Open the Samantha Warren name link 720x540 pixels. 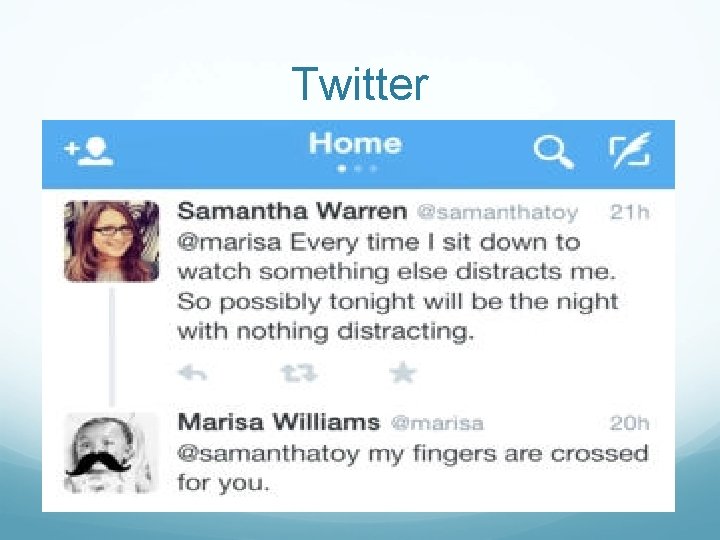click(292, 212)
